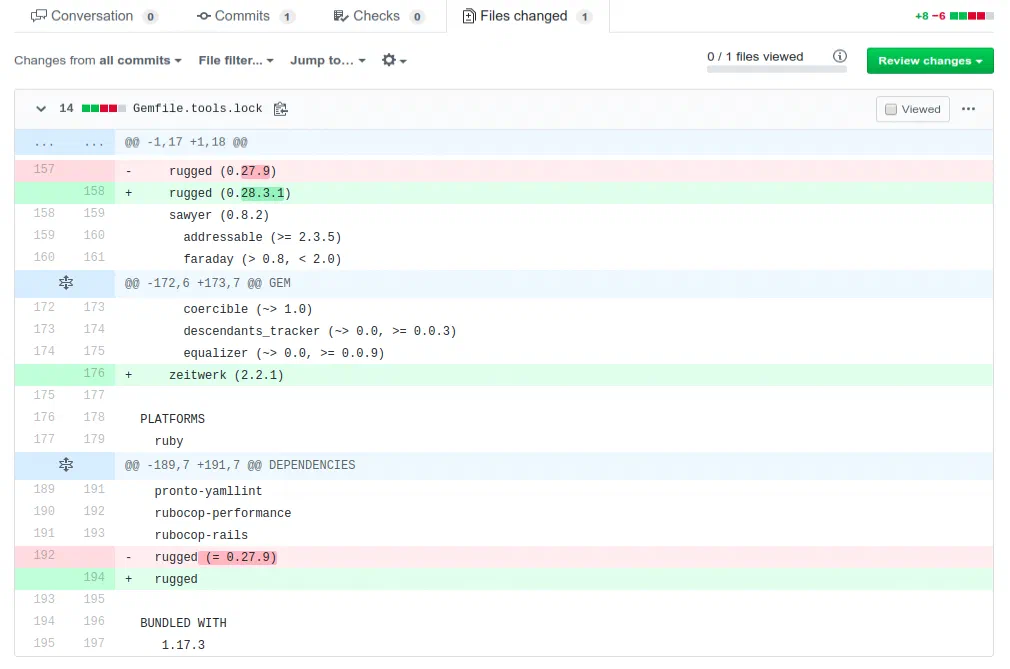
Task: Copy the Gemfile.tools.lock file path
Action: pos(280,109)
